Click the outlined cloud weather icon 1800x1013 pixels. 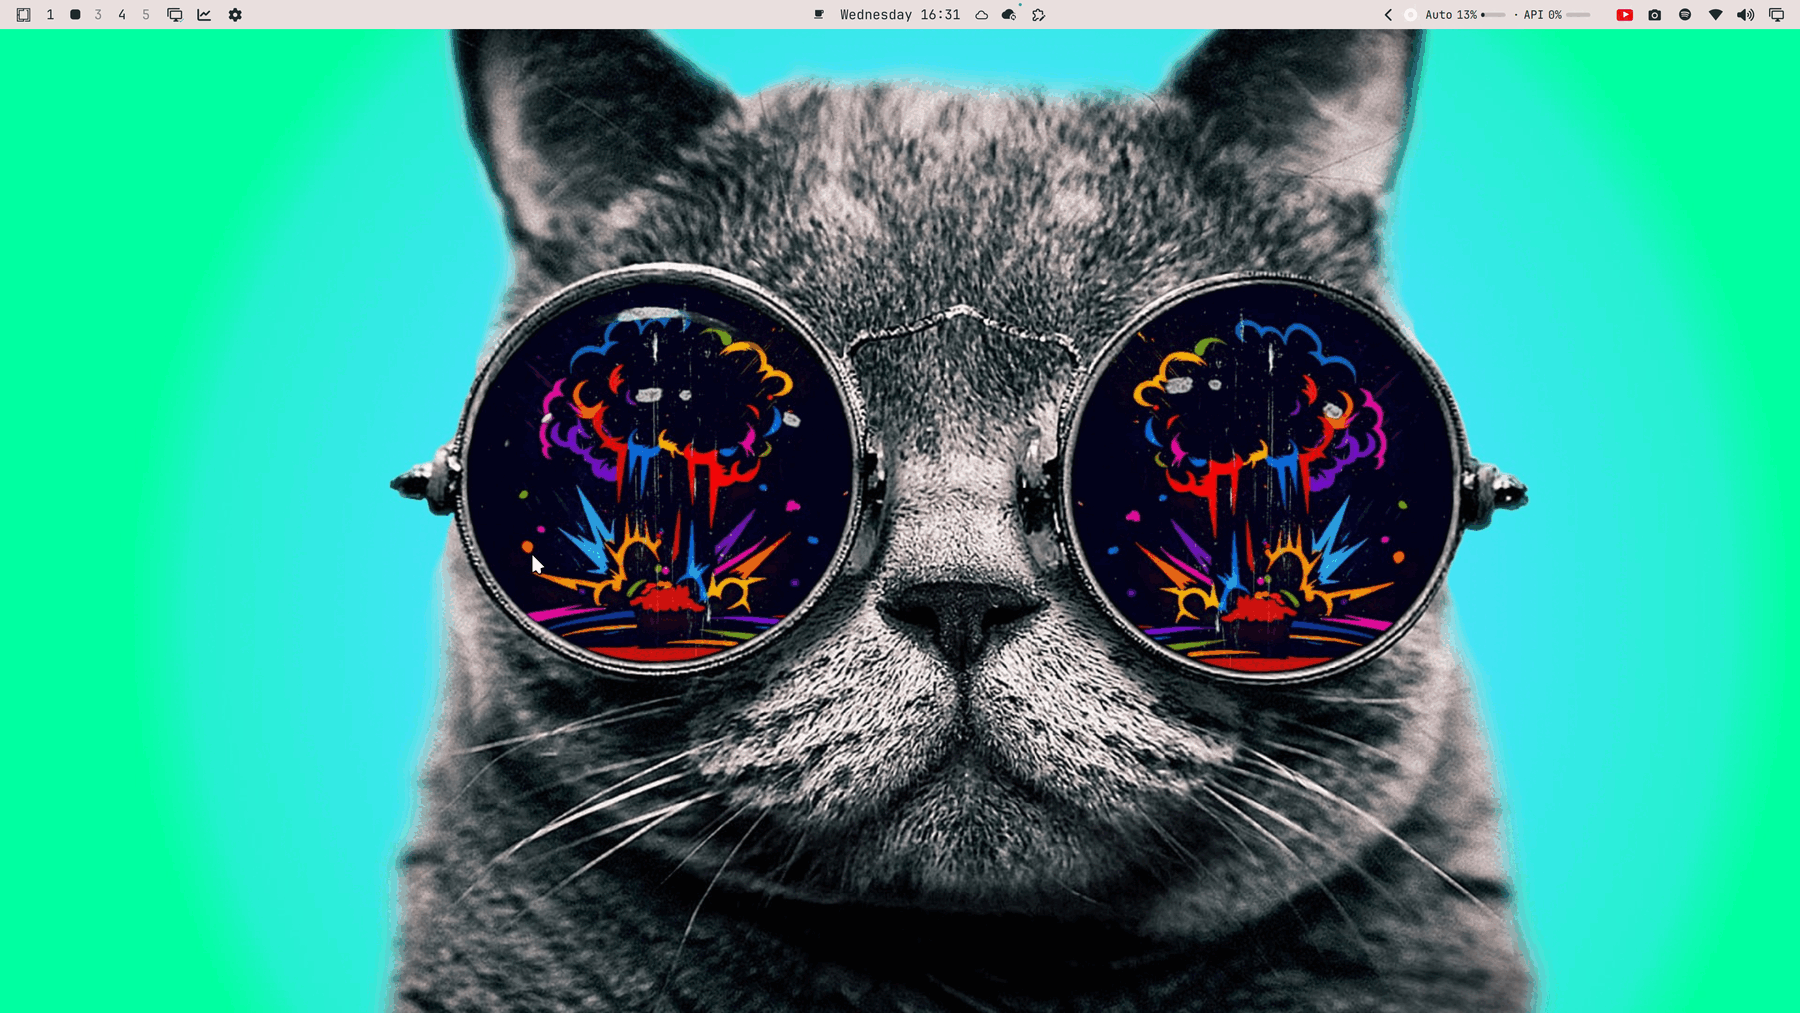click(982, 15)
